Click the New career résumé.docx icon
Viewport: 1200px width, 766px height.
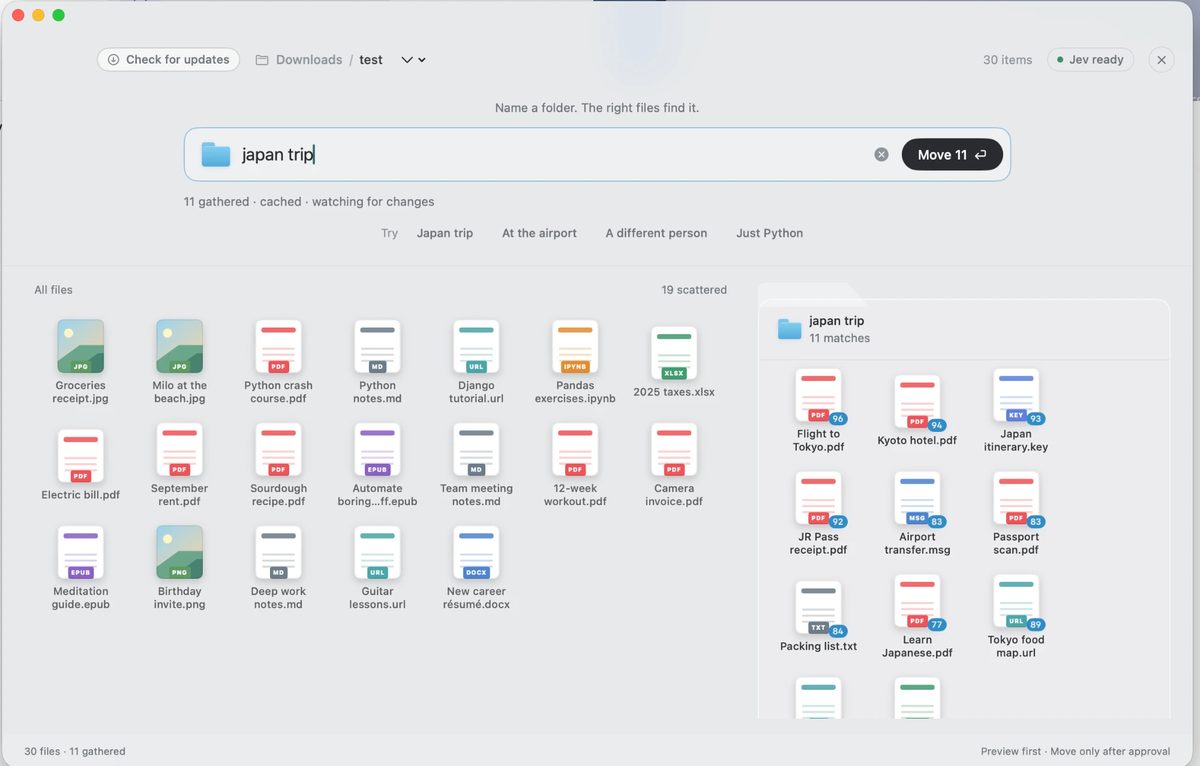coord(476,552)
